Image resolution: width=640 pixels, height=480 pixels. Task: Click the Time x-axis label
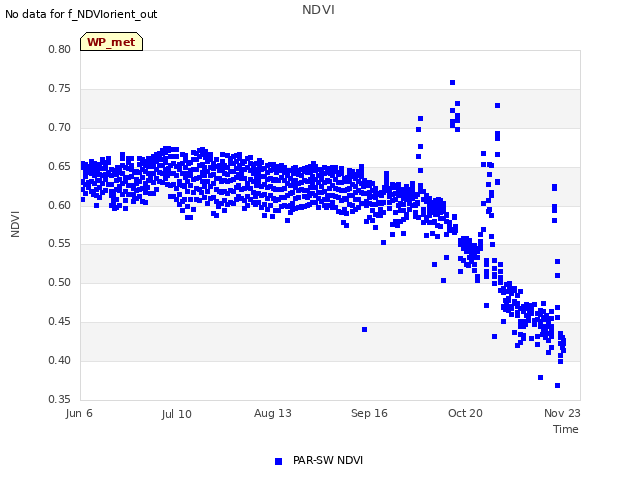[x=566, y=429]
